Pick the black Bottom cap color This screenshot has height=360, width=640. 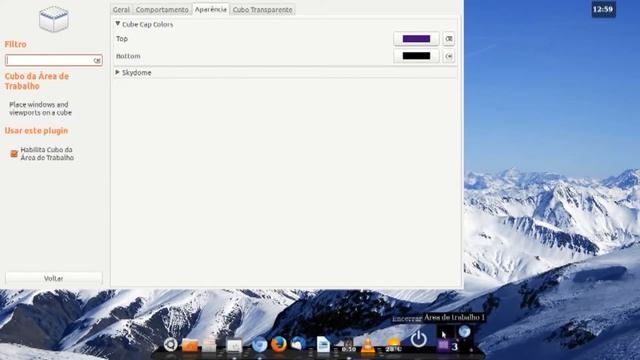pos(416,56)
